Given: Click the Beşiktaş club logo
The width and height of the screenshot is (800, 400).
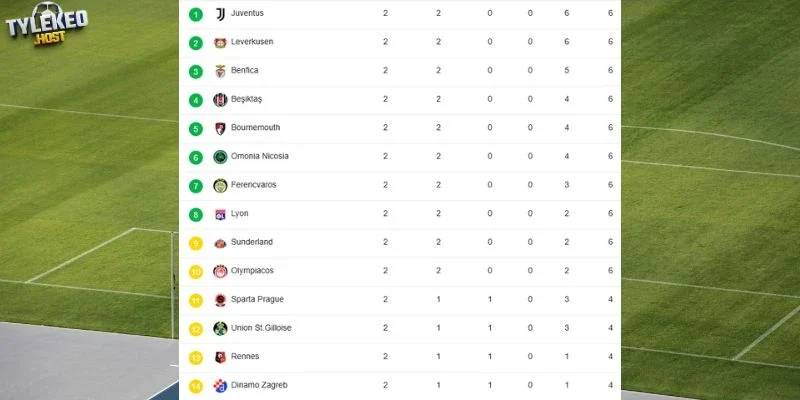Looking at the screenshot, I should click(220, 99).
